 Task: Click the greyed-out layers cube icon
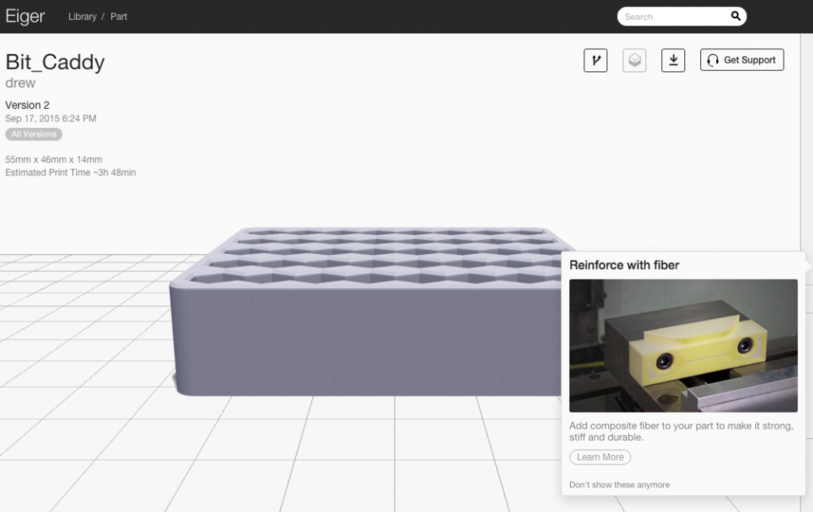(x=634, y=60)
